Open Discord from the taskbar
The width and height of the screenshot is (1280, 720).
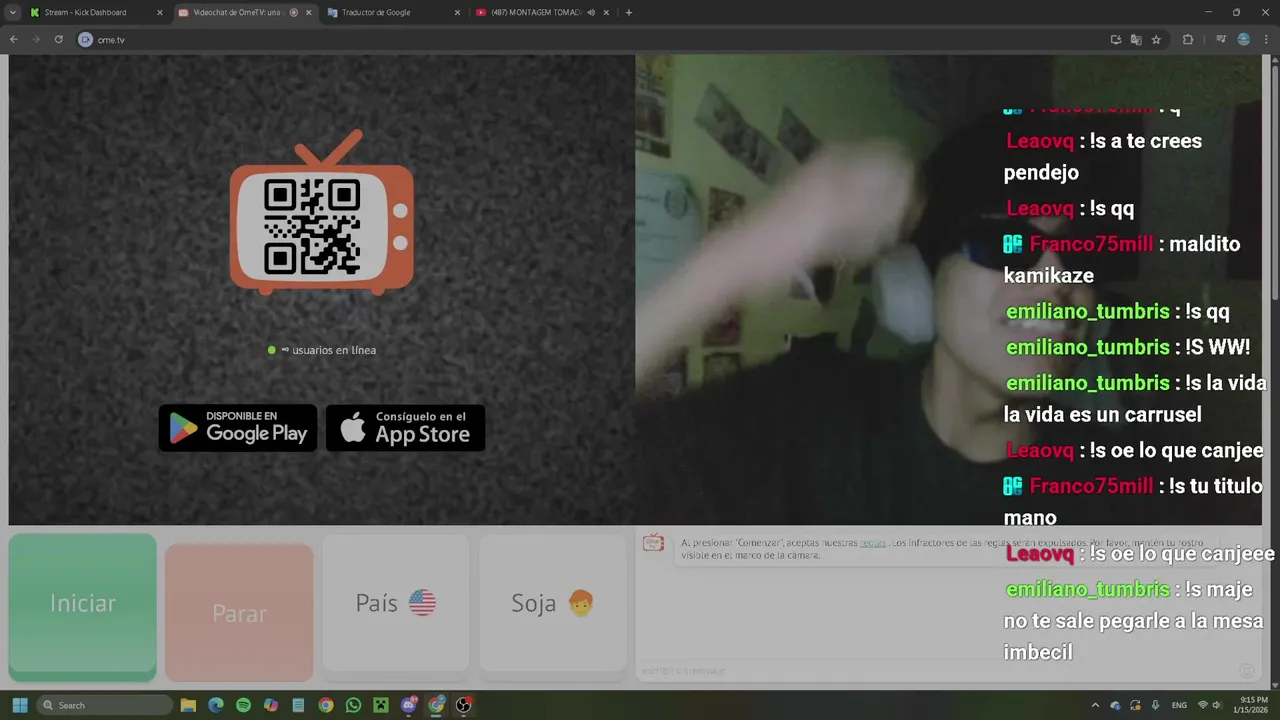click(408, 705)
